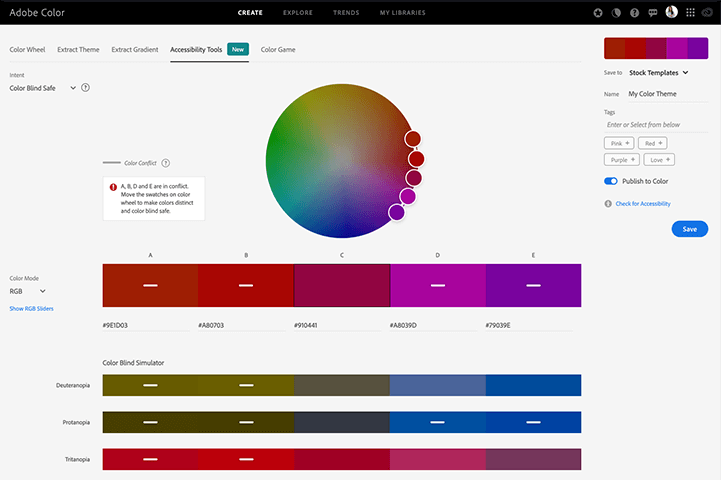Screen dimensions: 721x480
Task: Click the Deuteranopia label
Action: pos(73,385)
